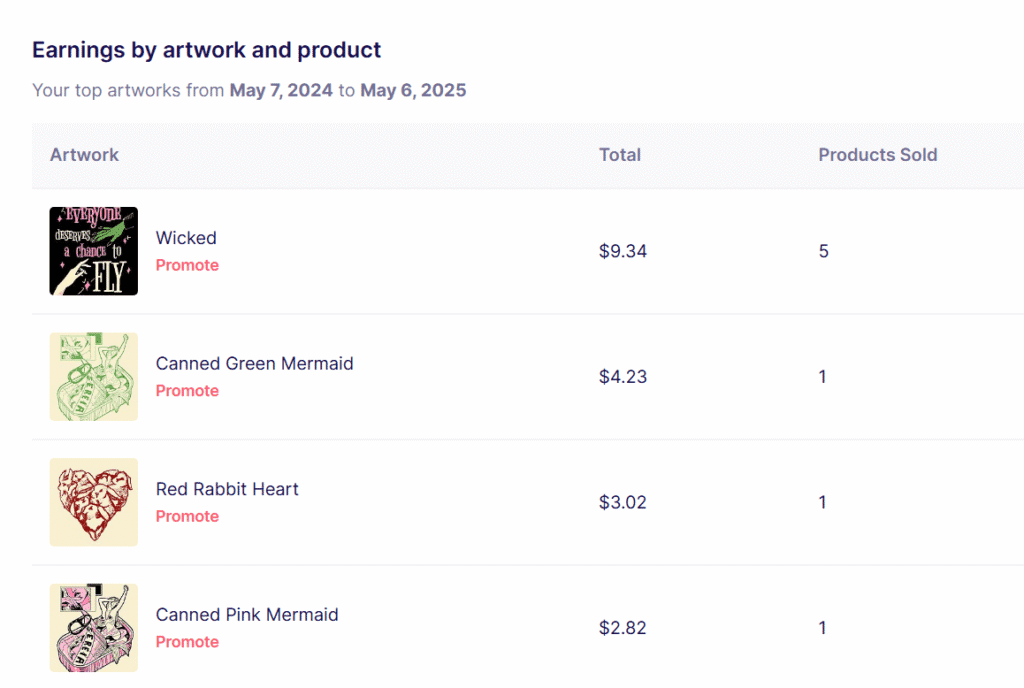Screen dimensions: 1024x688
Task: Open the Red Rabbit Heart thumbnail
Action: 93,502
